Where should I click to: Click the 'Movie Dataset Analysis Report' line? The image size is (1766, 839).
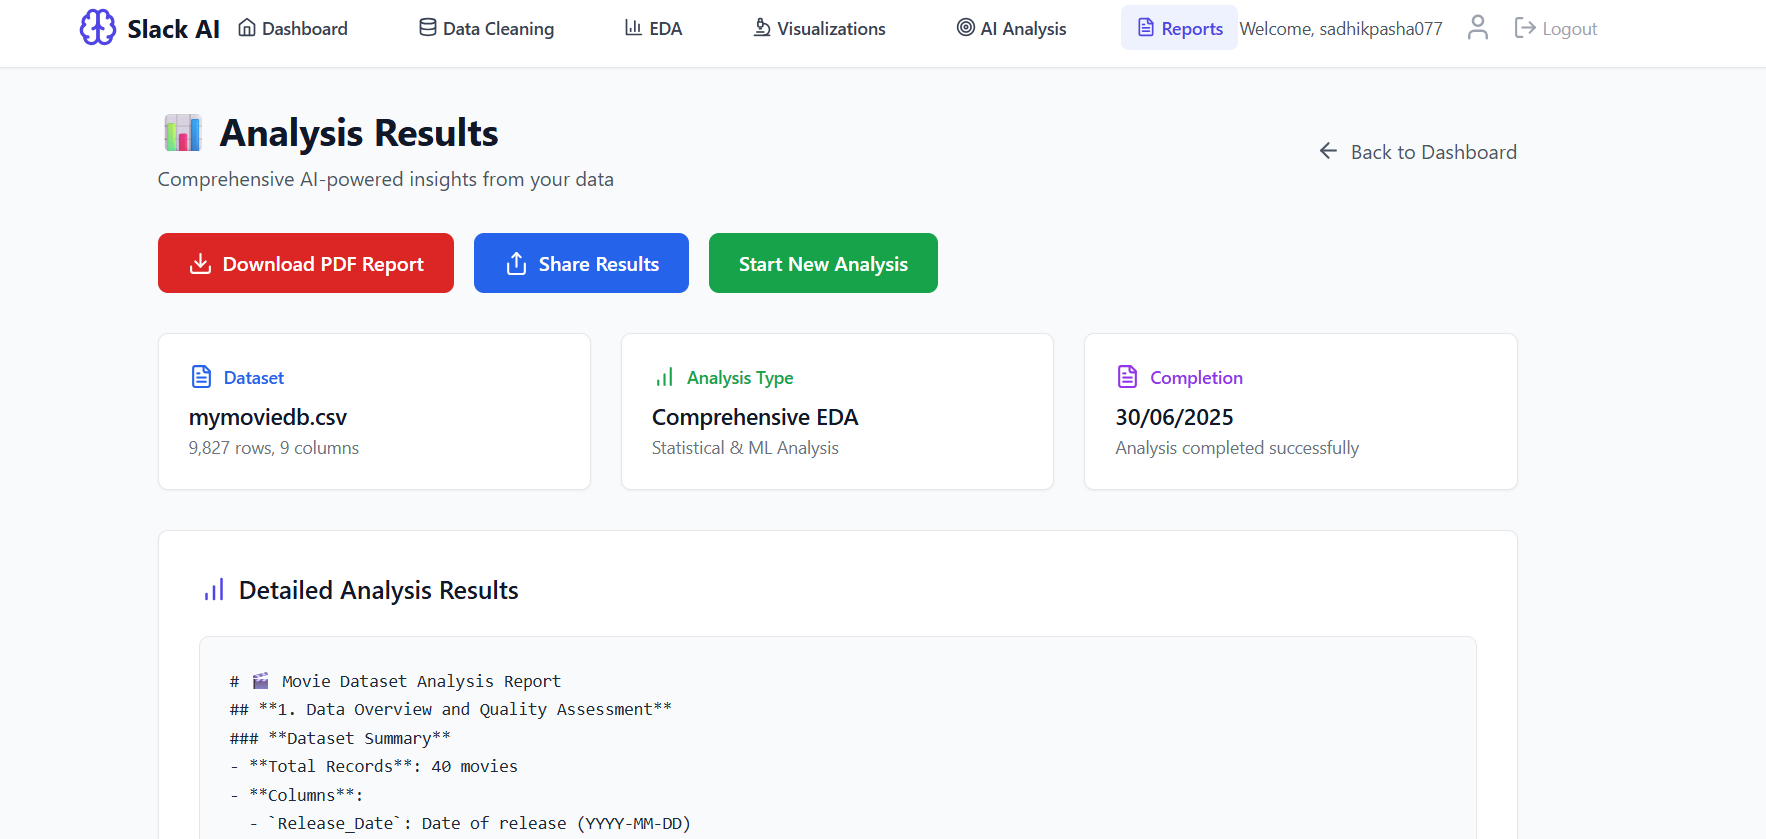pos(395,681)
